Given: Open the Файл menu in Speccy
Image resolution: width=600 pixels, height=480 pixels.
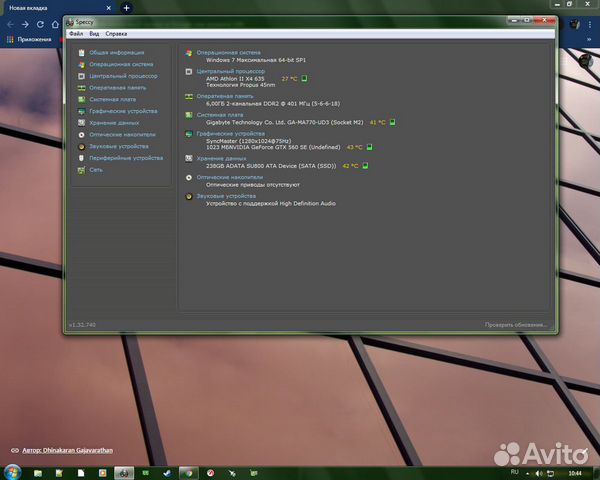Looking at the screenshot, I should 76,34.
